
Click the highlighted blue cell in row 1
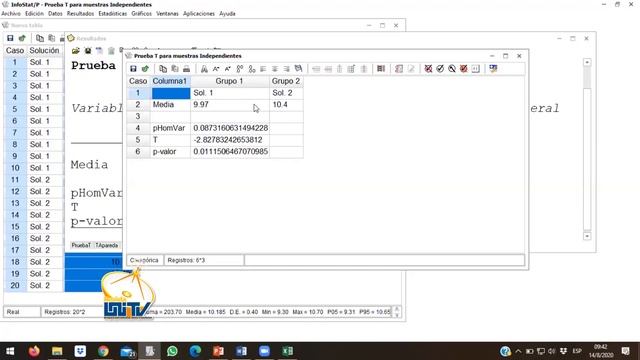click(x=171, y=93)
